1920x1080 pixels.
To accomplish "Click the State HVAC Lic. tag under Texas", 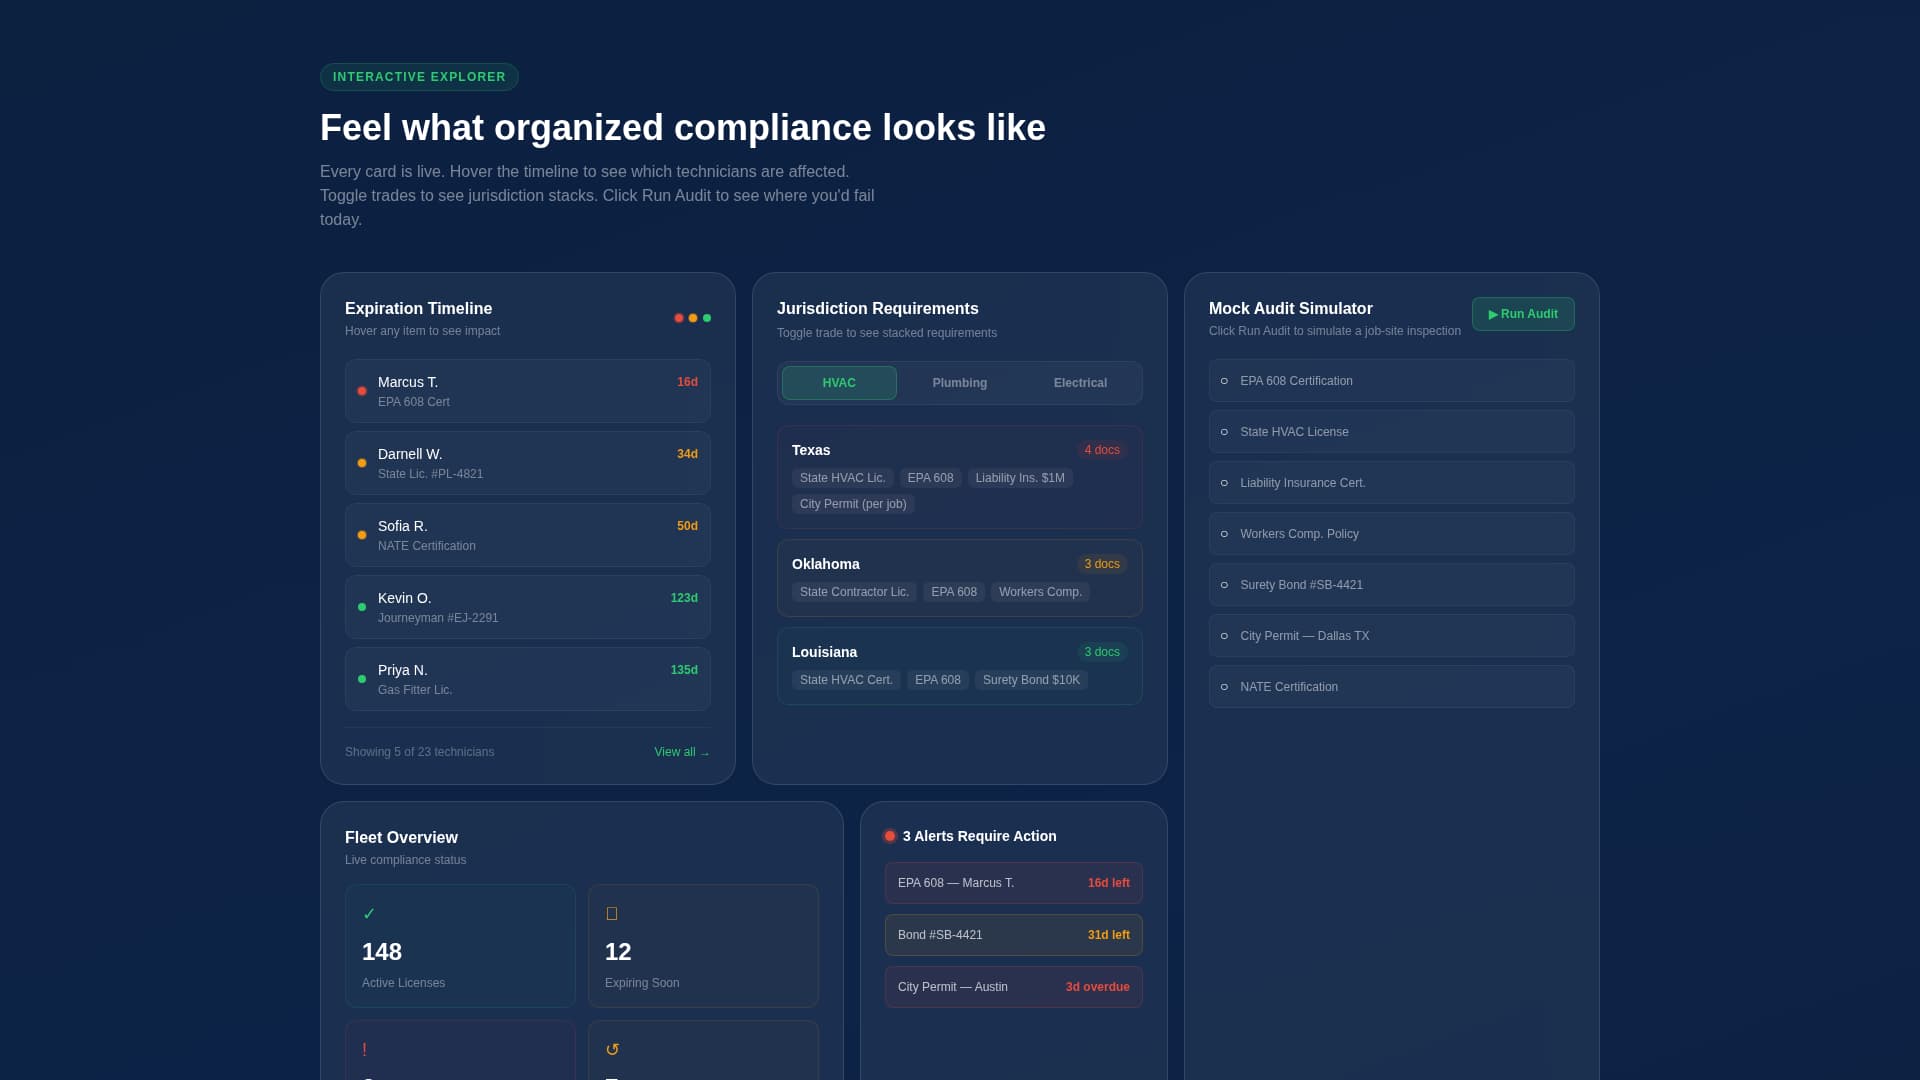I will pos(843,478).
